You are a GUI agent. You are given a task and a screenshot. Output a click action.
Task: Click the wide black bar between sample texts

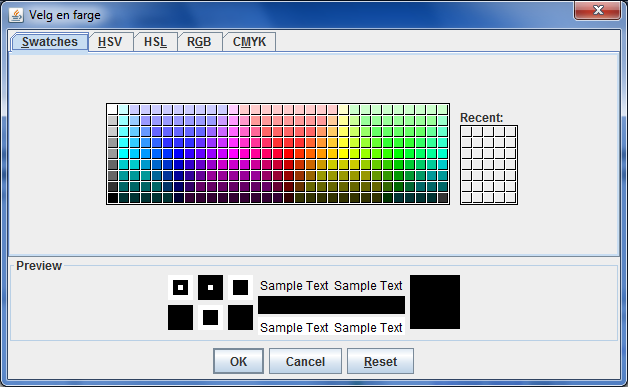coord(331,305)
